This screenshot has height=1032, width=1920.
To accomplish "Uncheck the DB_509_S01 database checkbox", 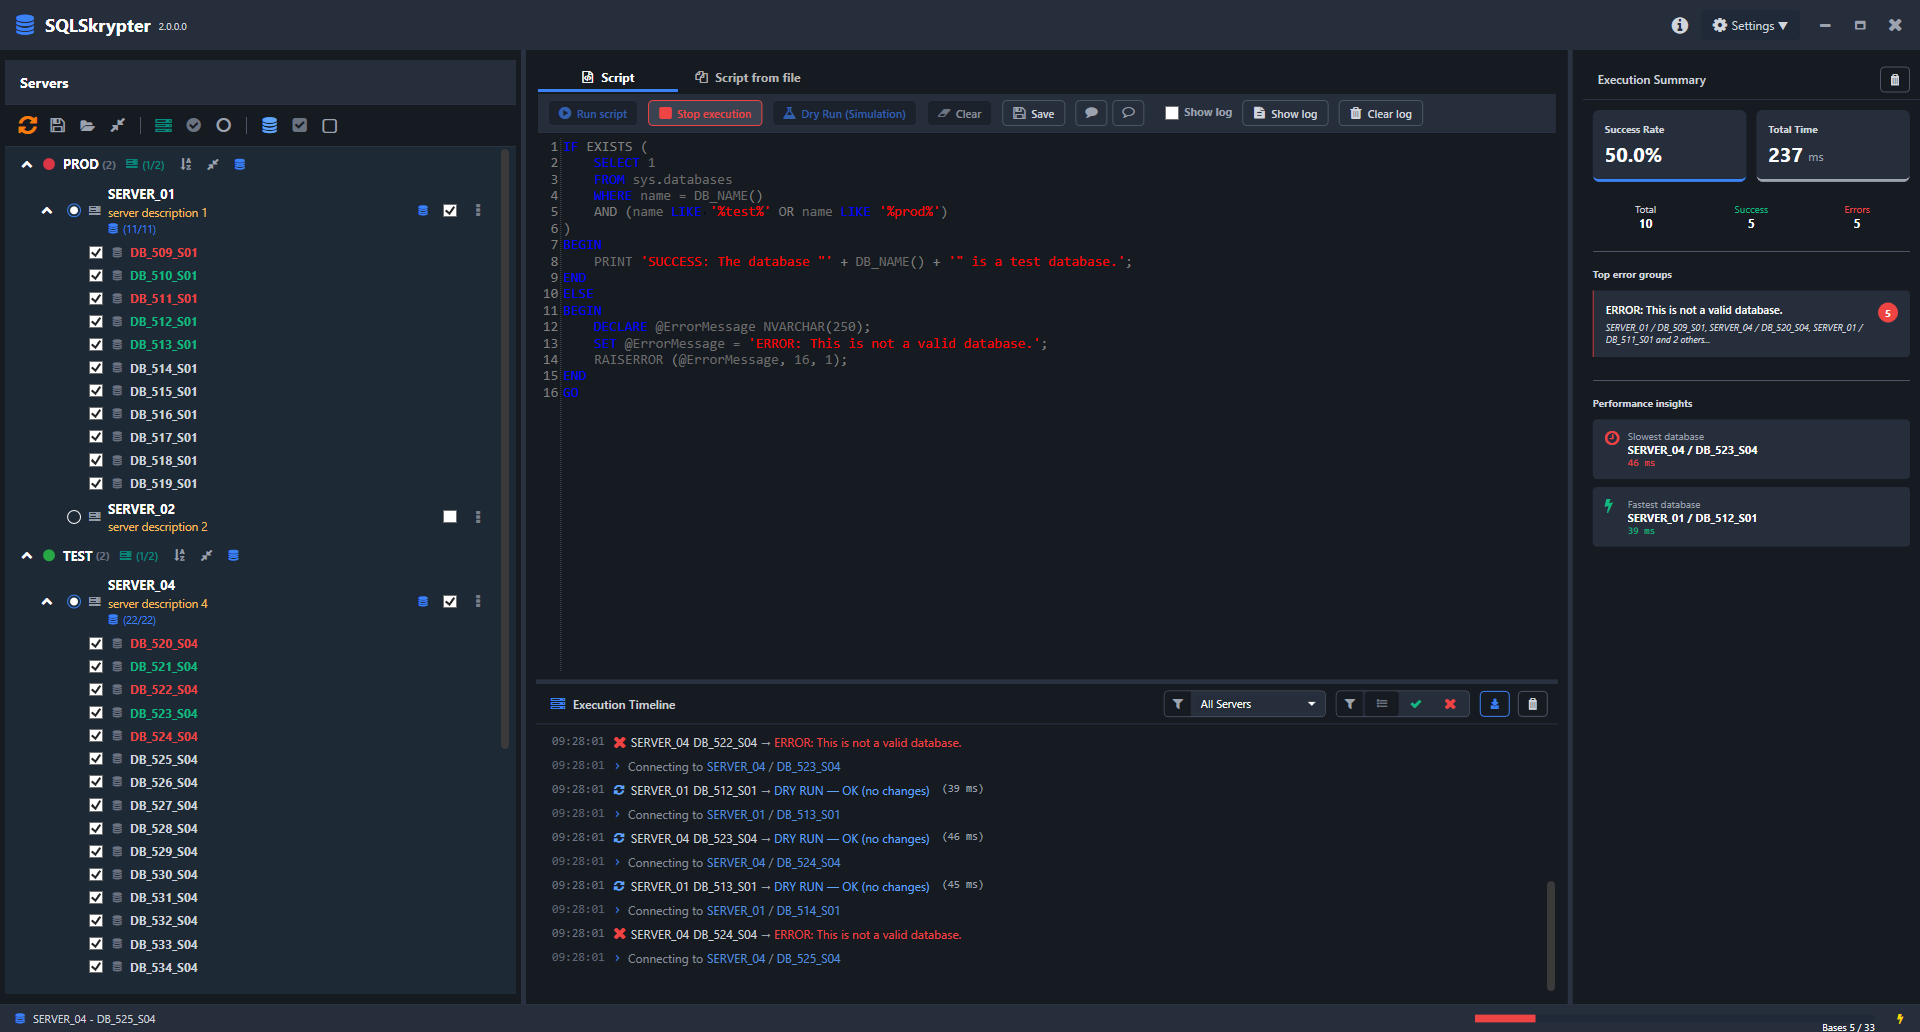I will (96, 252).
